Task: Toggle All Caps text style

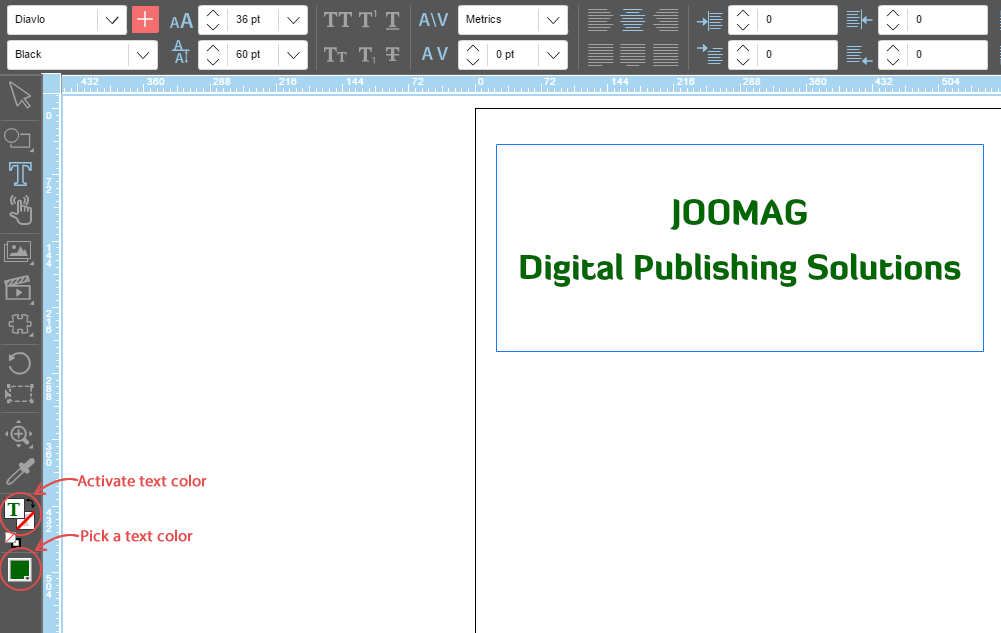Action: (x=337, y=20)
